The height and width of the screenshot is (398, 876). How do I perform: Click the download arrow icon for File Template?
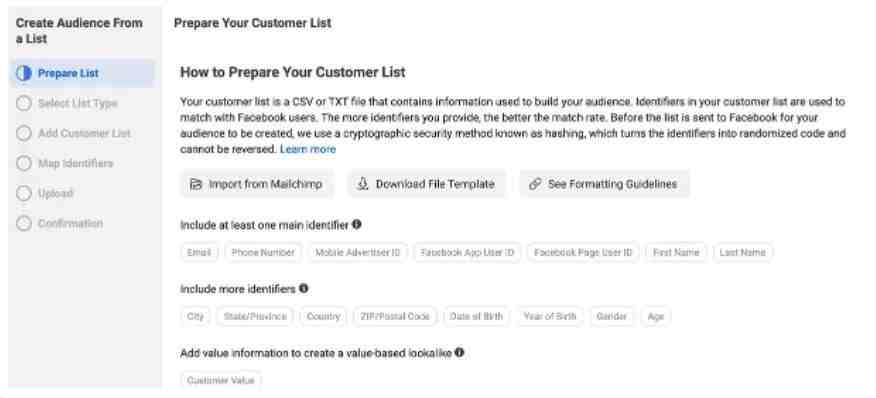point(363,184)
